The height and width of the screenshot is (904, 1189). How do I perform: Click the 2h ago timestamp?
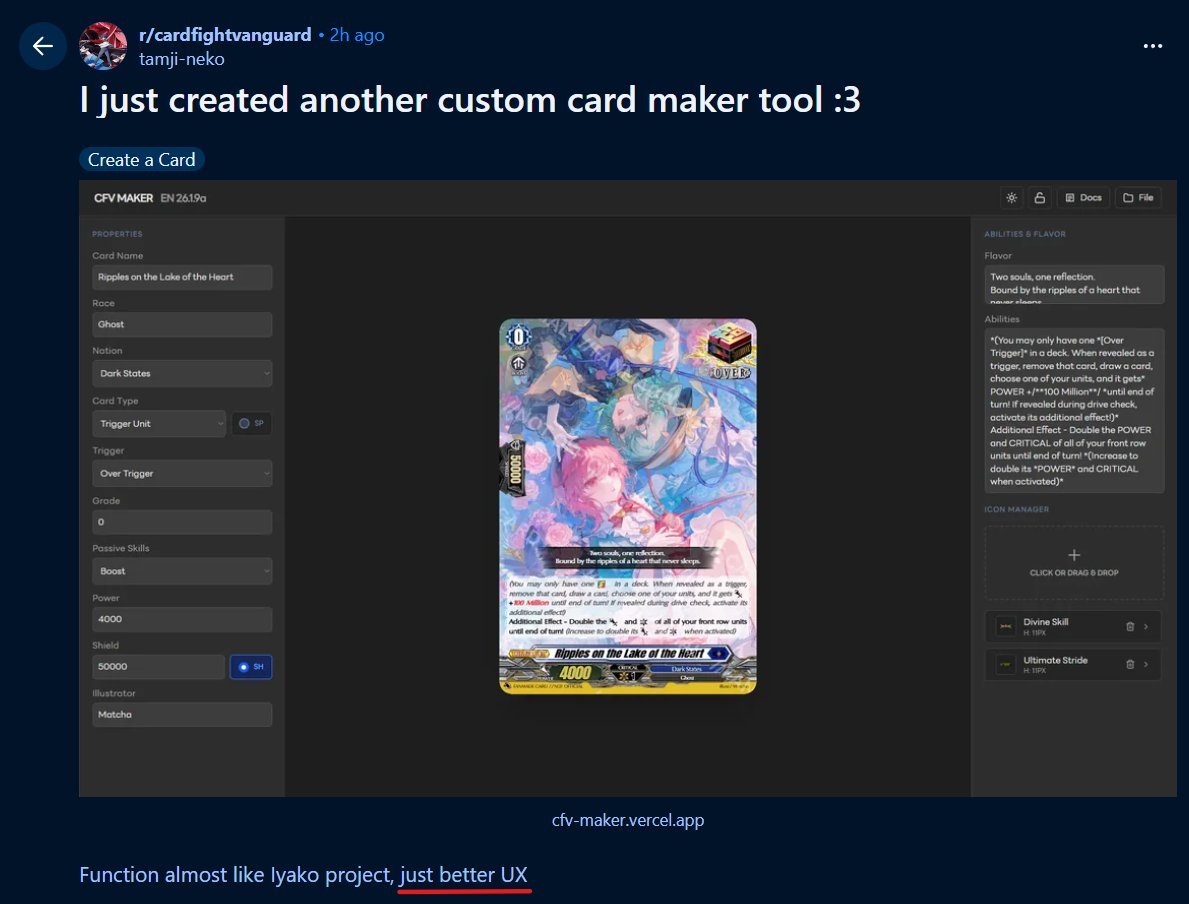click(357, 35)
